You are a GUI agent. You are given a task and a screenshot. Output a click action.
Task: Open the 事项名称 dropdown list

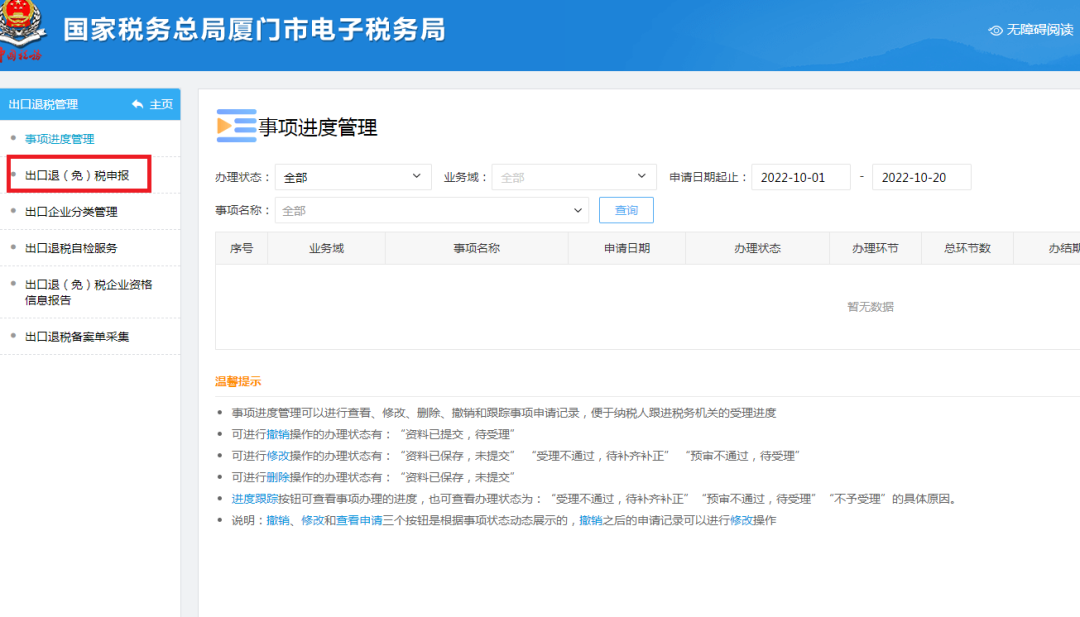(432, 211)
